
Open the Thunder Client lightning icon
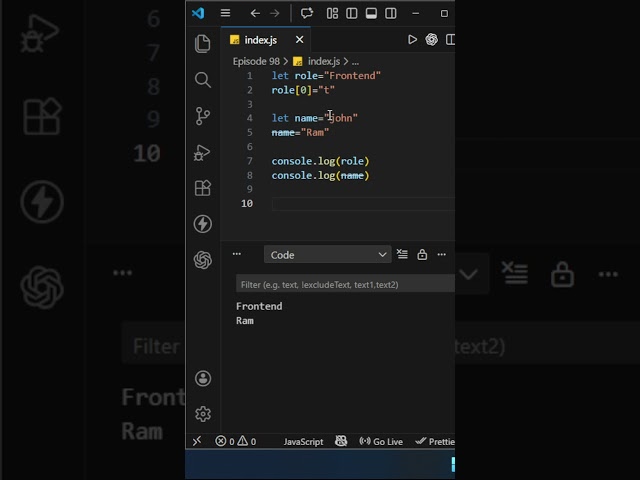tap(202, 224)
